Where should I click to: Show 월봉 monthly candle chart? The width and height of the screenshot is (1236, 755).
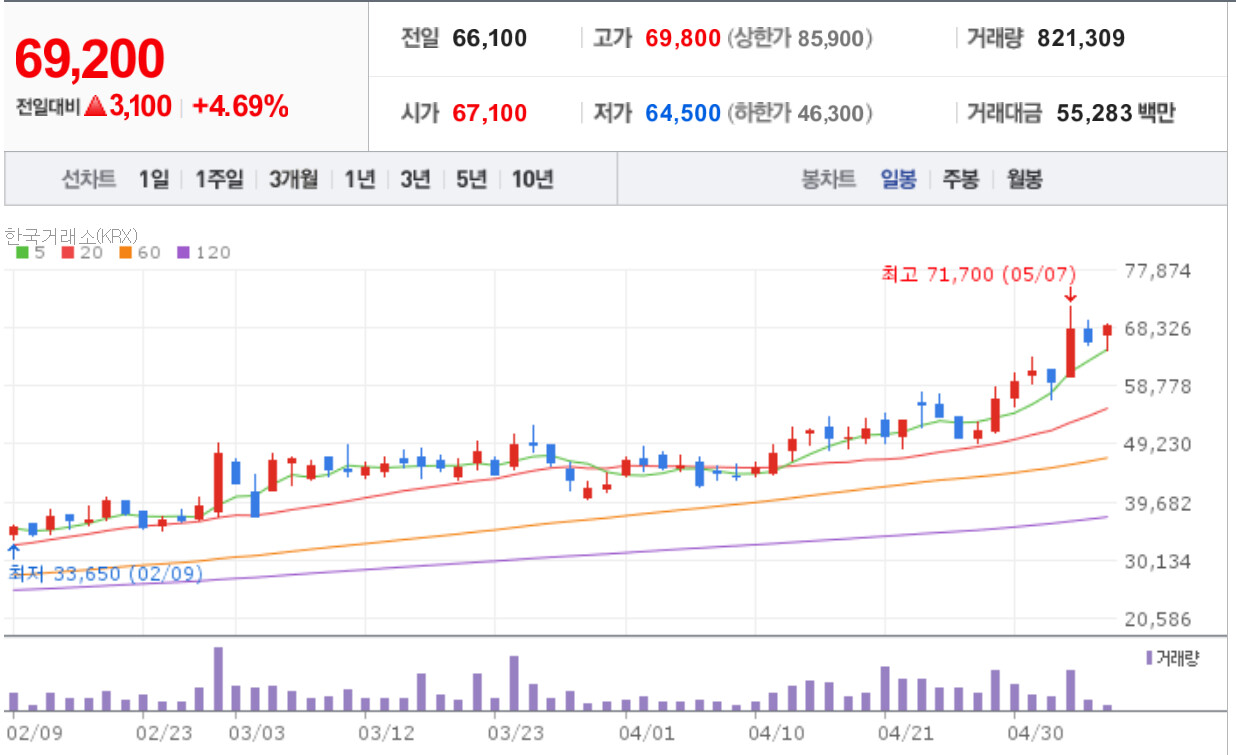(1025, 180)
